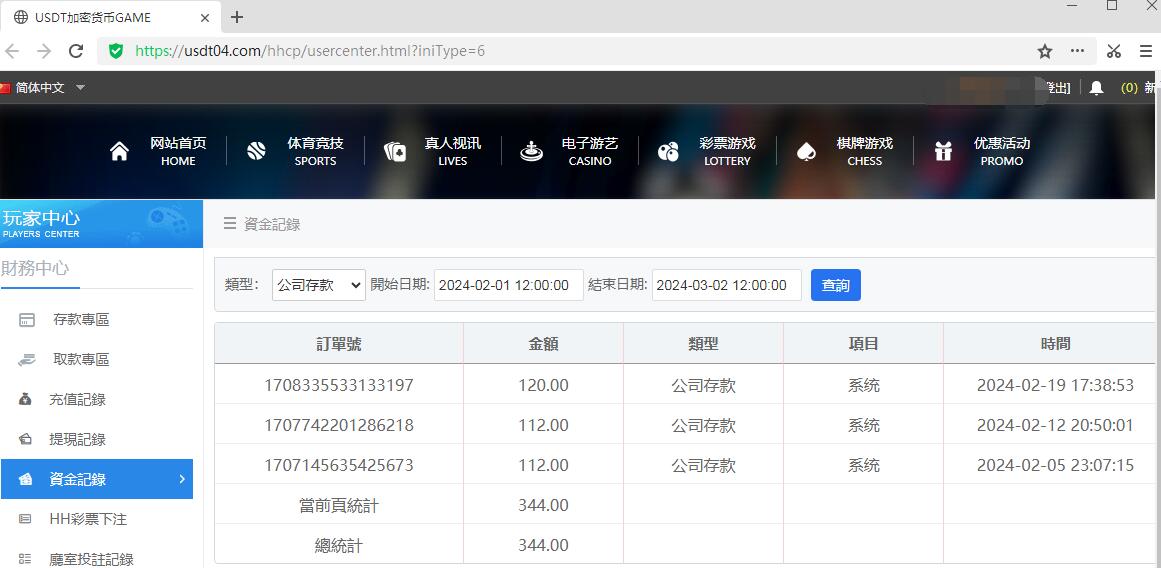Click the playing cards LIVES icon
The height and width of the screenshot is (568, 1161).
[395, 152]
